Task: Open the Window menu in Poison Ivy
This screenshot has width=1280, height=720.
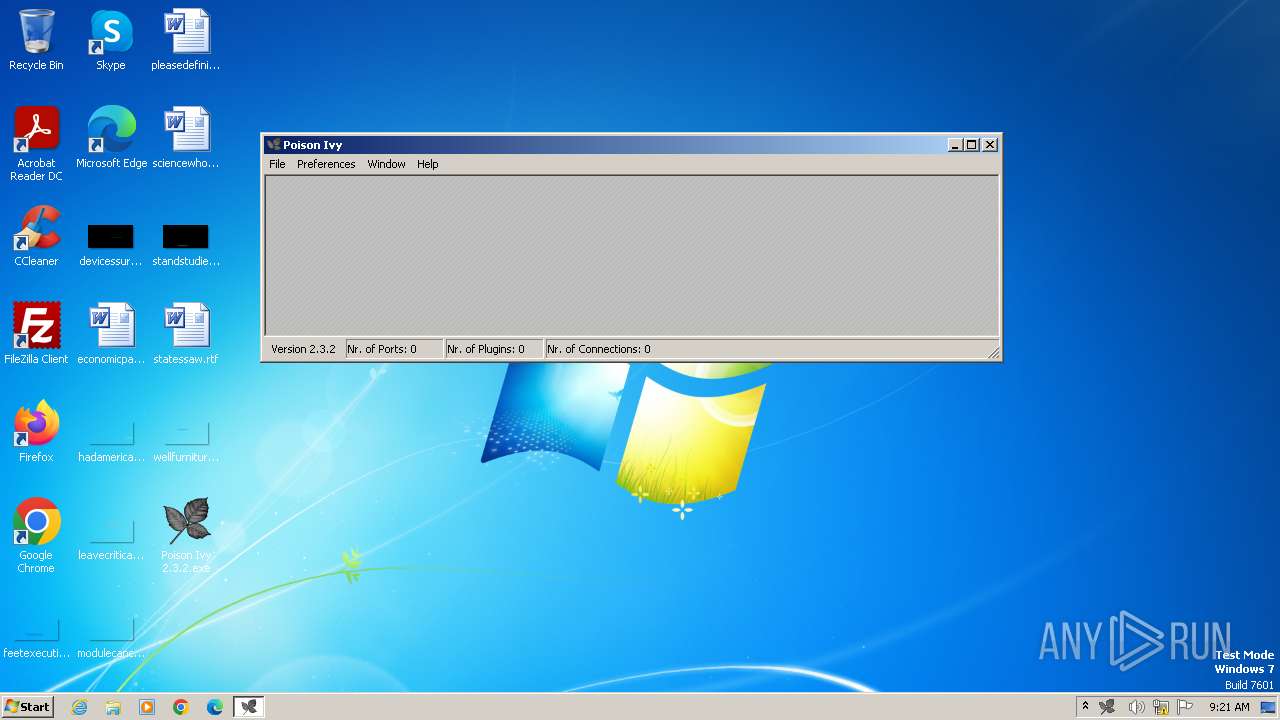Action: coord(386,164)
